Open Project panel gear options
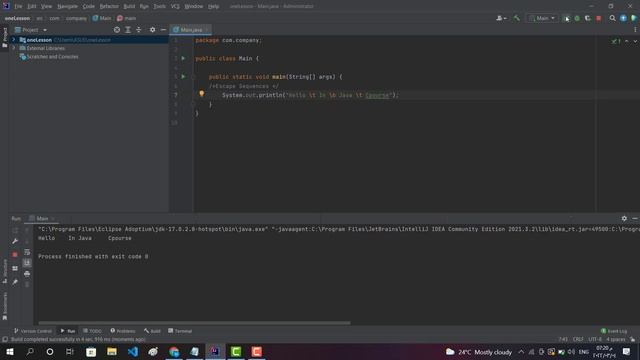The height and width of the screenshot is (360, 640). pos(152,30)
